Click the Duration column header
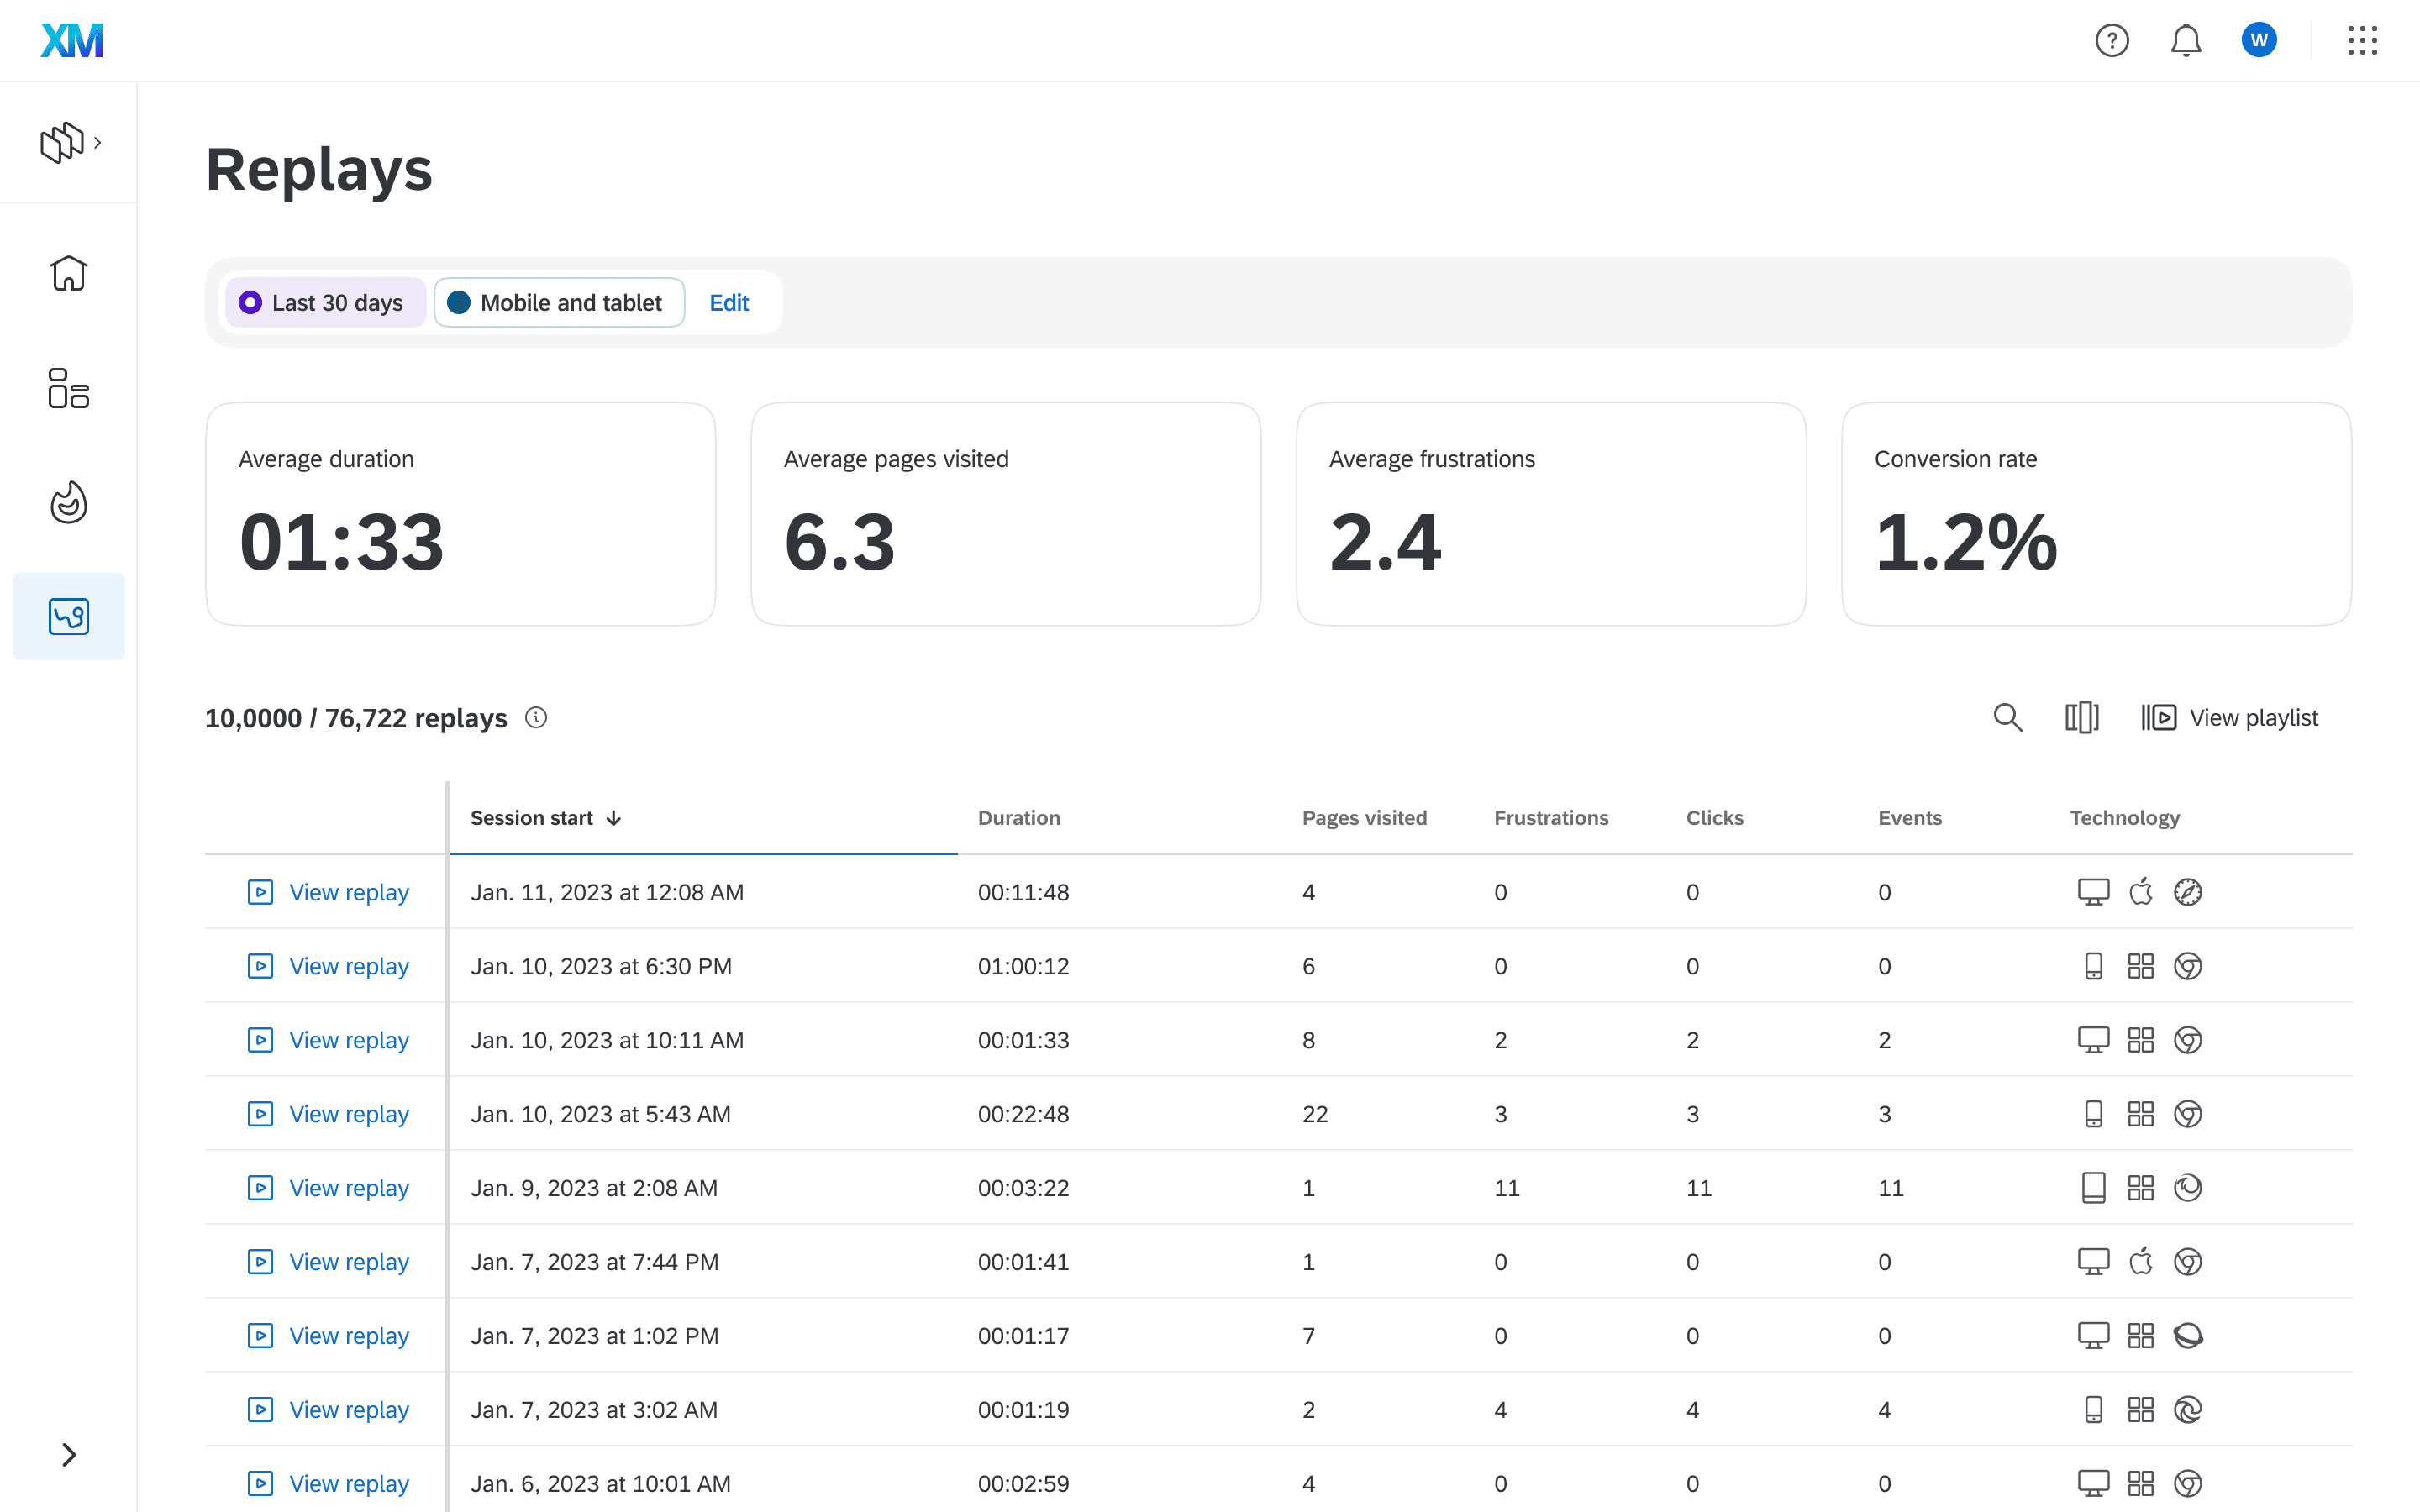Viewport: 2420px width, 1512px height. click(1018, 818)
